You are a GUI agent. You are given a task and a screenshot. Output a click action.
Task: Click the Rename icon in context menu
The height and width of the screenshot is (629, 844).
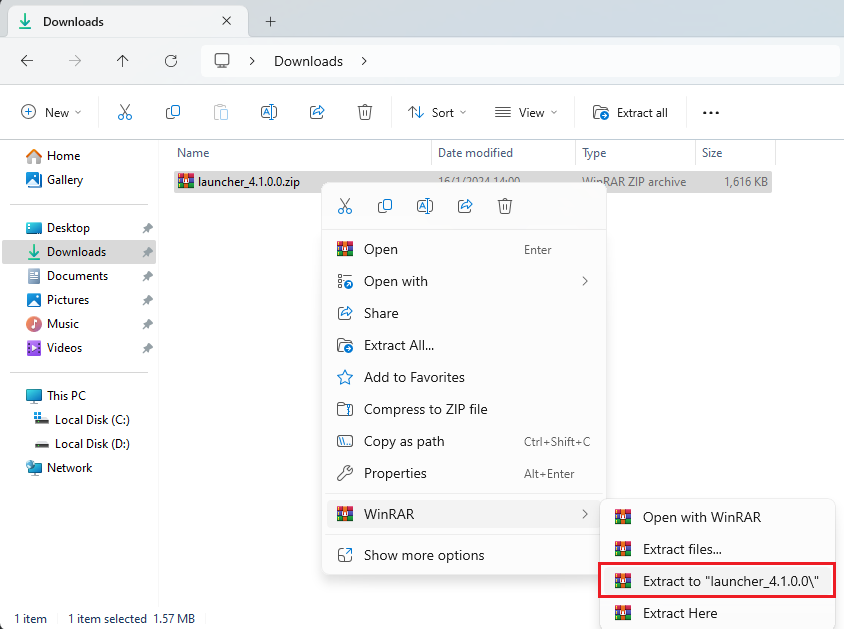[425, 206]
